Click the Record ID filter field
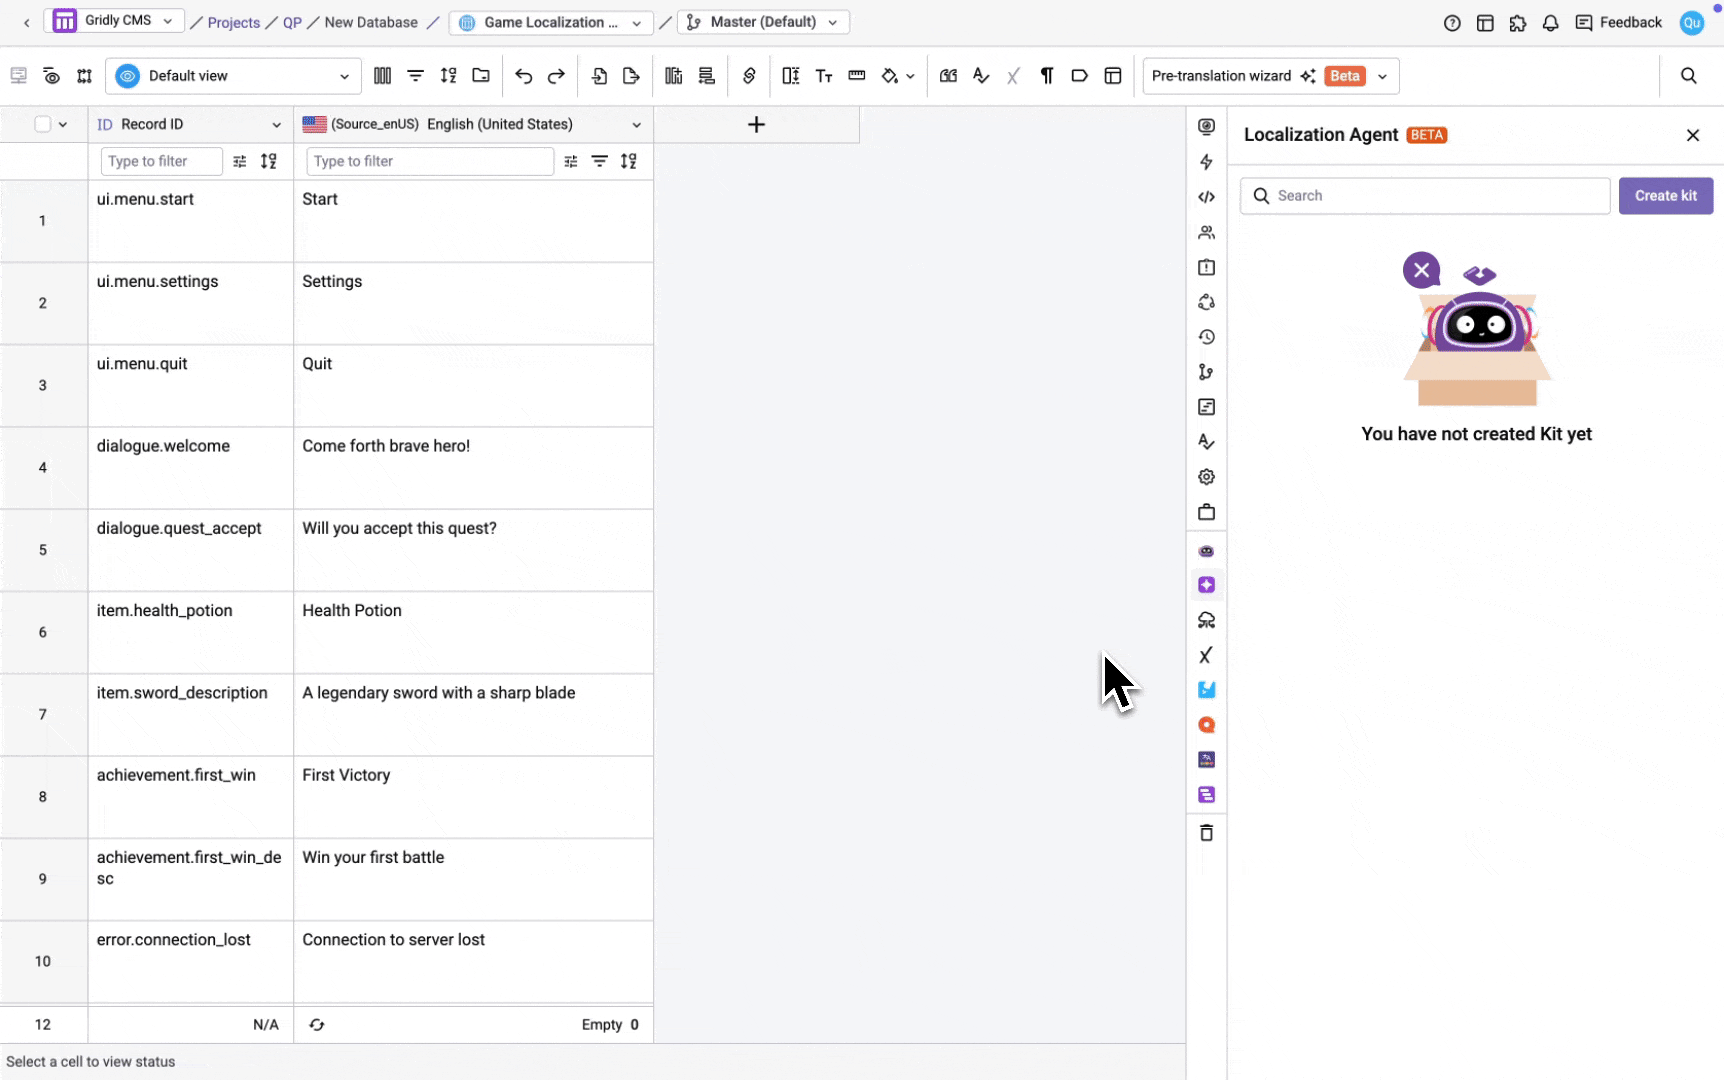 (161, 161)
